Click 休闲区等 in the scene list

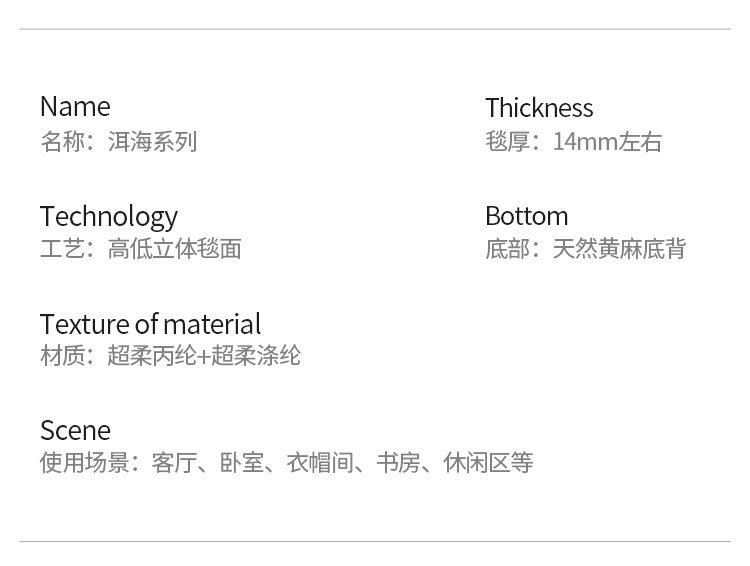(x=488, y=463)
